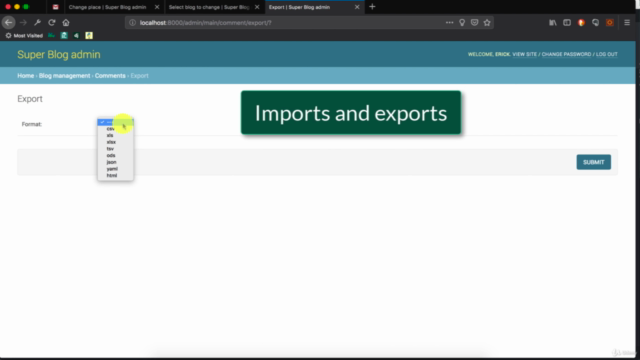Open the Home breadcrumb link

(x=25, y=76)
